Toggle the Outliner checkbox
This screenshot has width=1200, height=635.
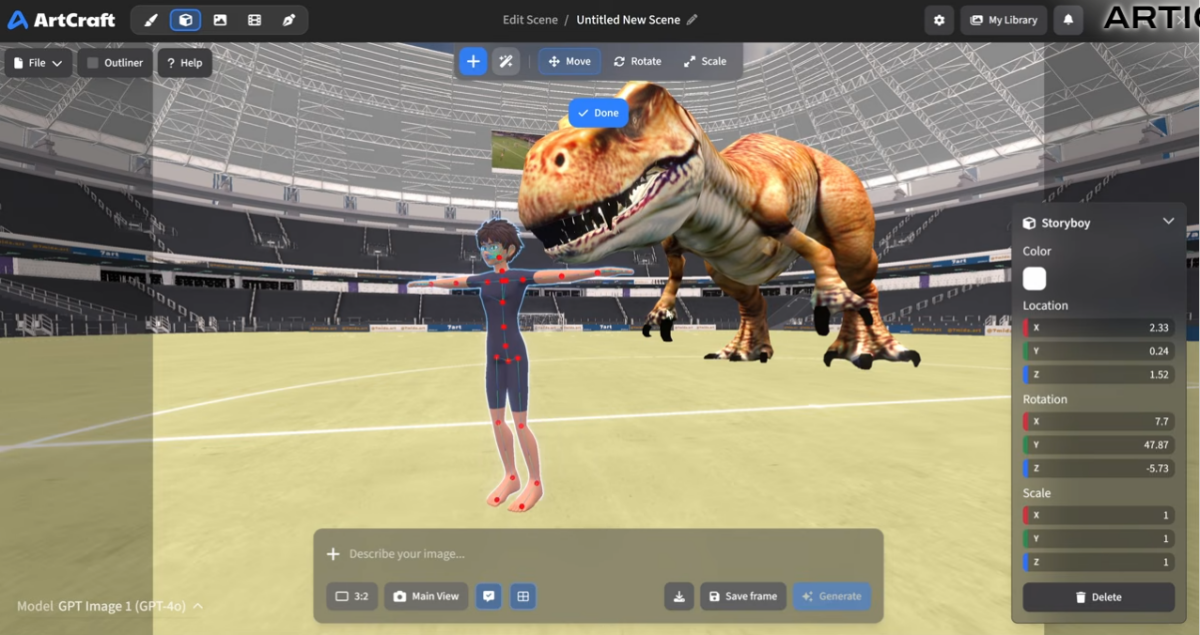(93, 63)
